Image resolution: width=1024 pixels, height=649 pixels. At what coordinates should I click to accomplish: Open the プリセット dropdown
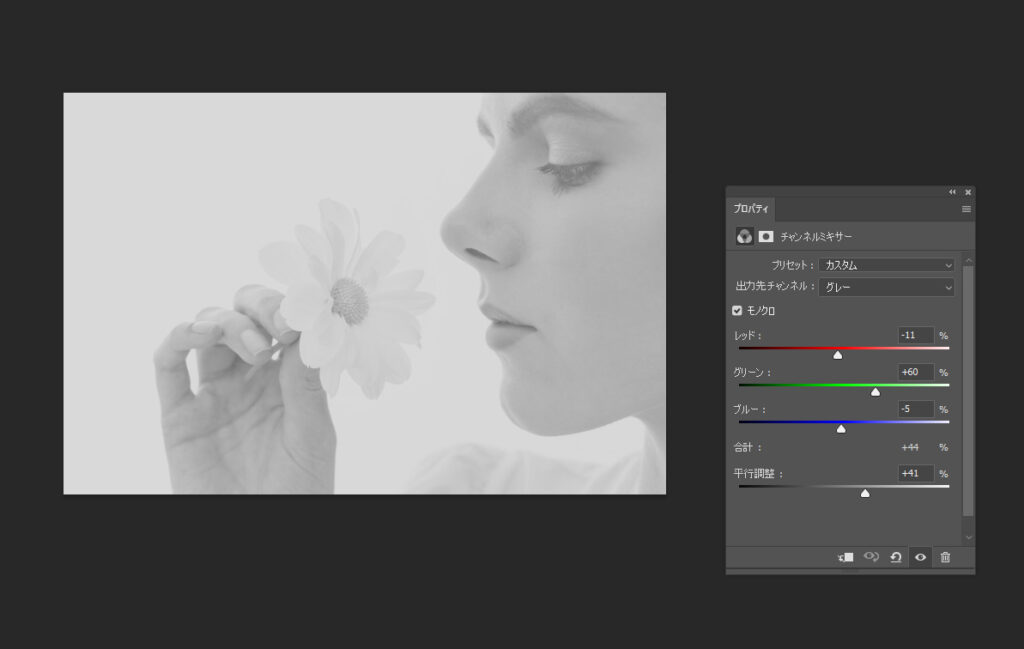886,265
